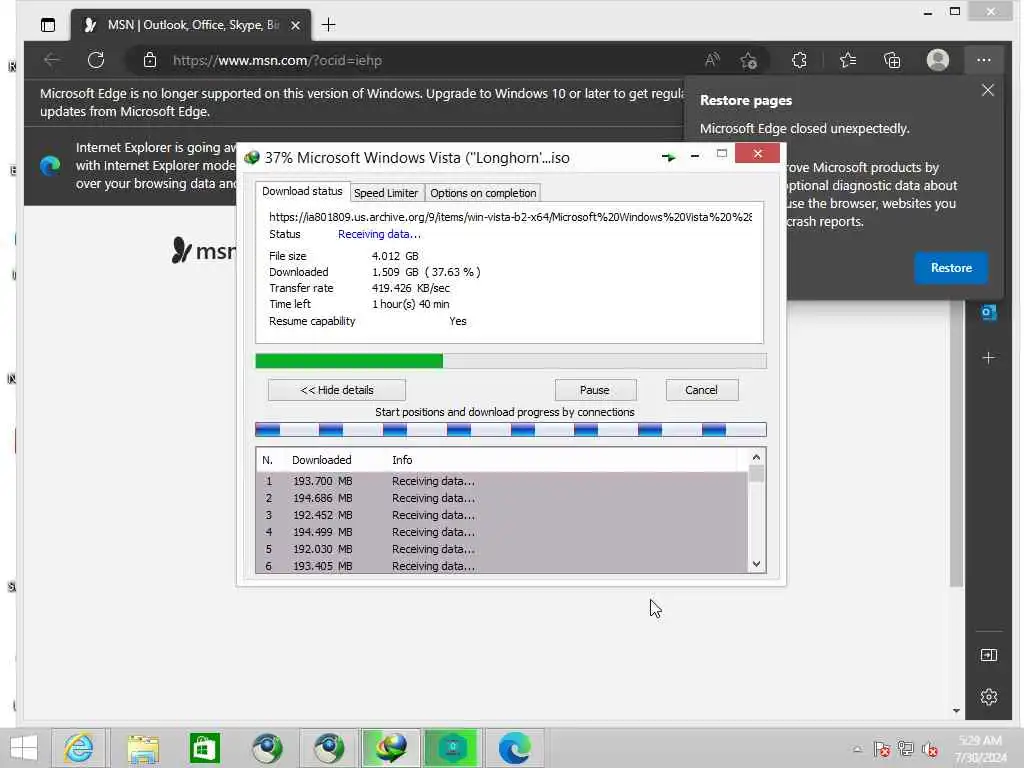Click the 4.012 GB file size value
Image resolution: width=1024 pixels, height=768 pixels.
point(395,256)
